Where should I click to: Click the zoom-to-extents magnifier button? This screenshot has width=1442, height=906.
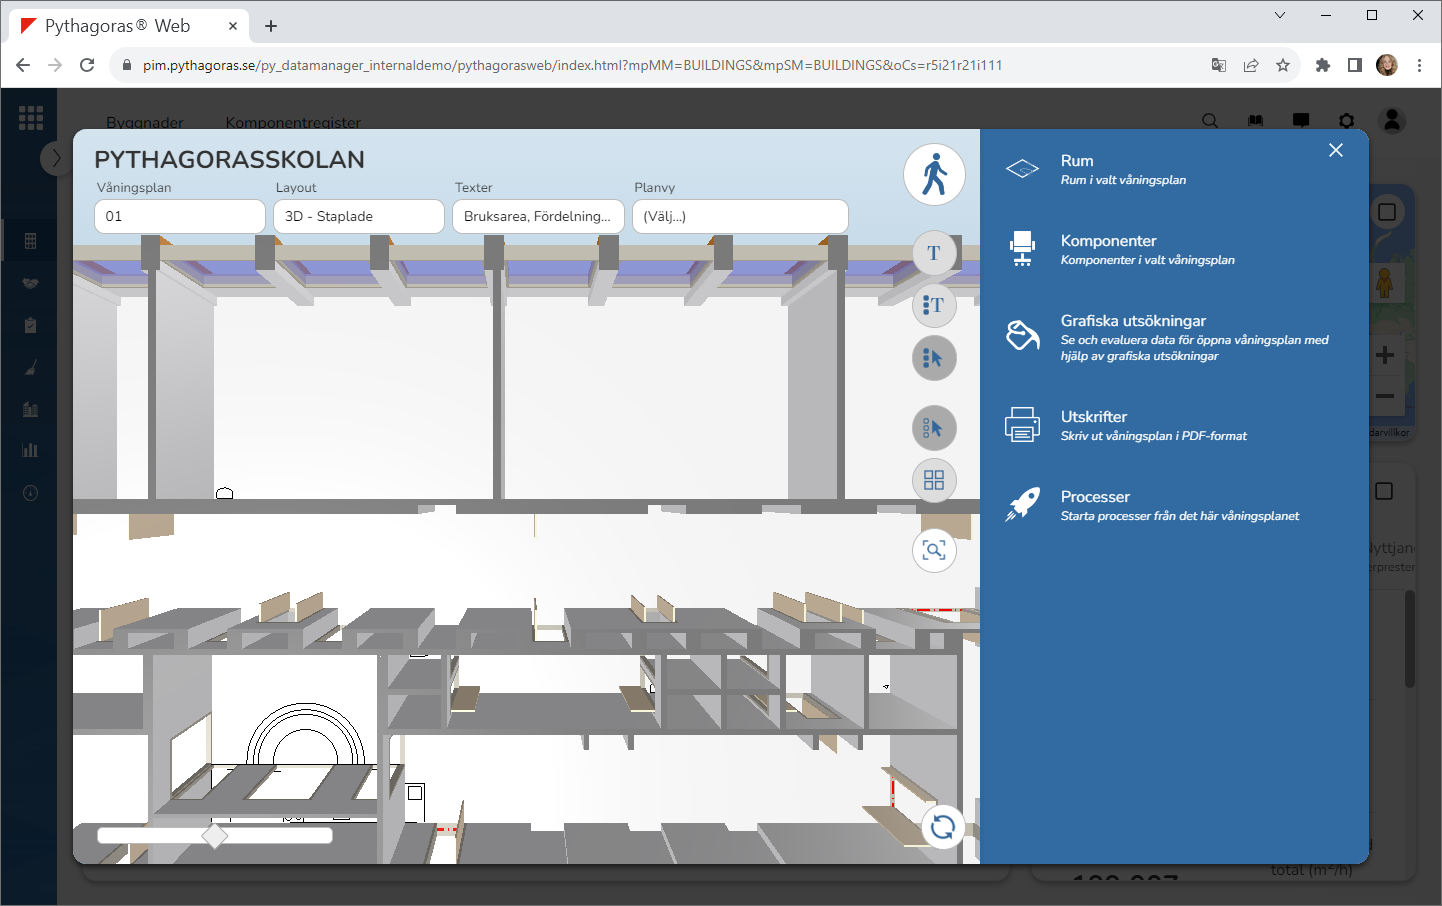point(934,550)
